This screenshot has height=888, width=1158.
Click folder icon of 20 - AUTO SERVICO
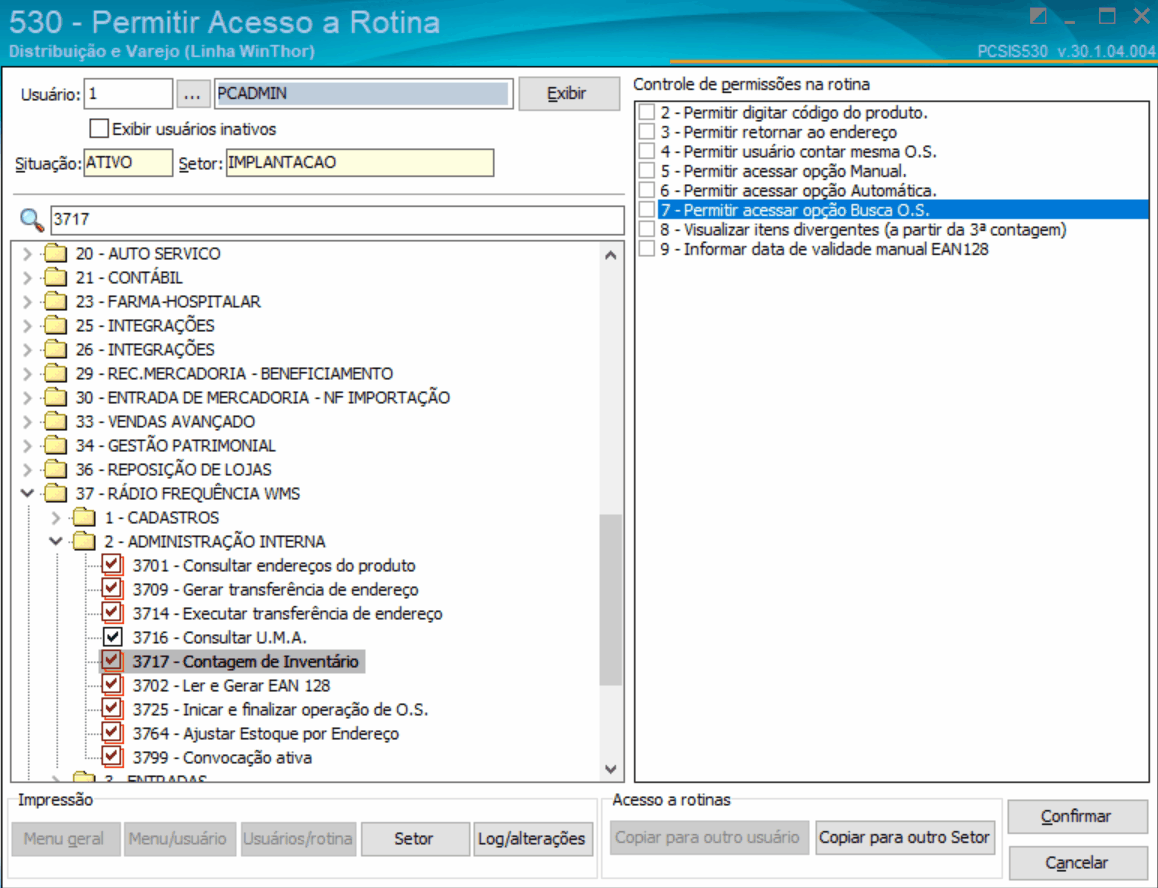tap(55, 253)
